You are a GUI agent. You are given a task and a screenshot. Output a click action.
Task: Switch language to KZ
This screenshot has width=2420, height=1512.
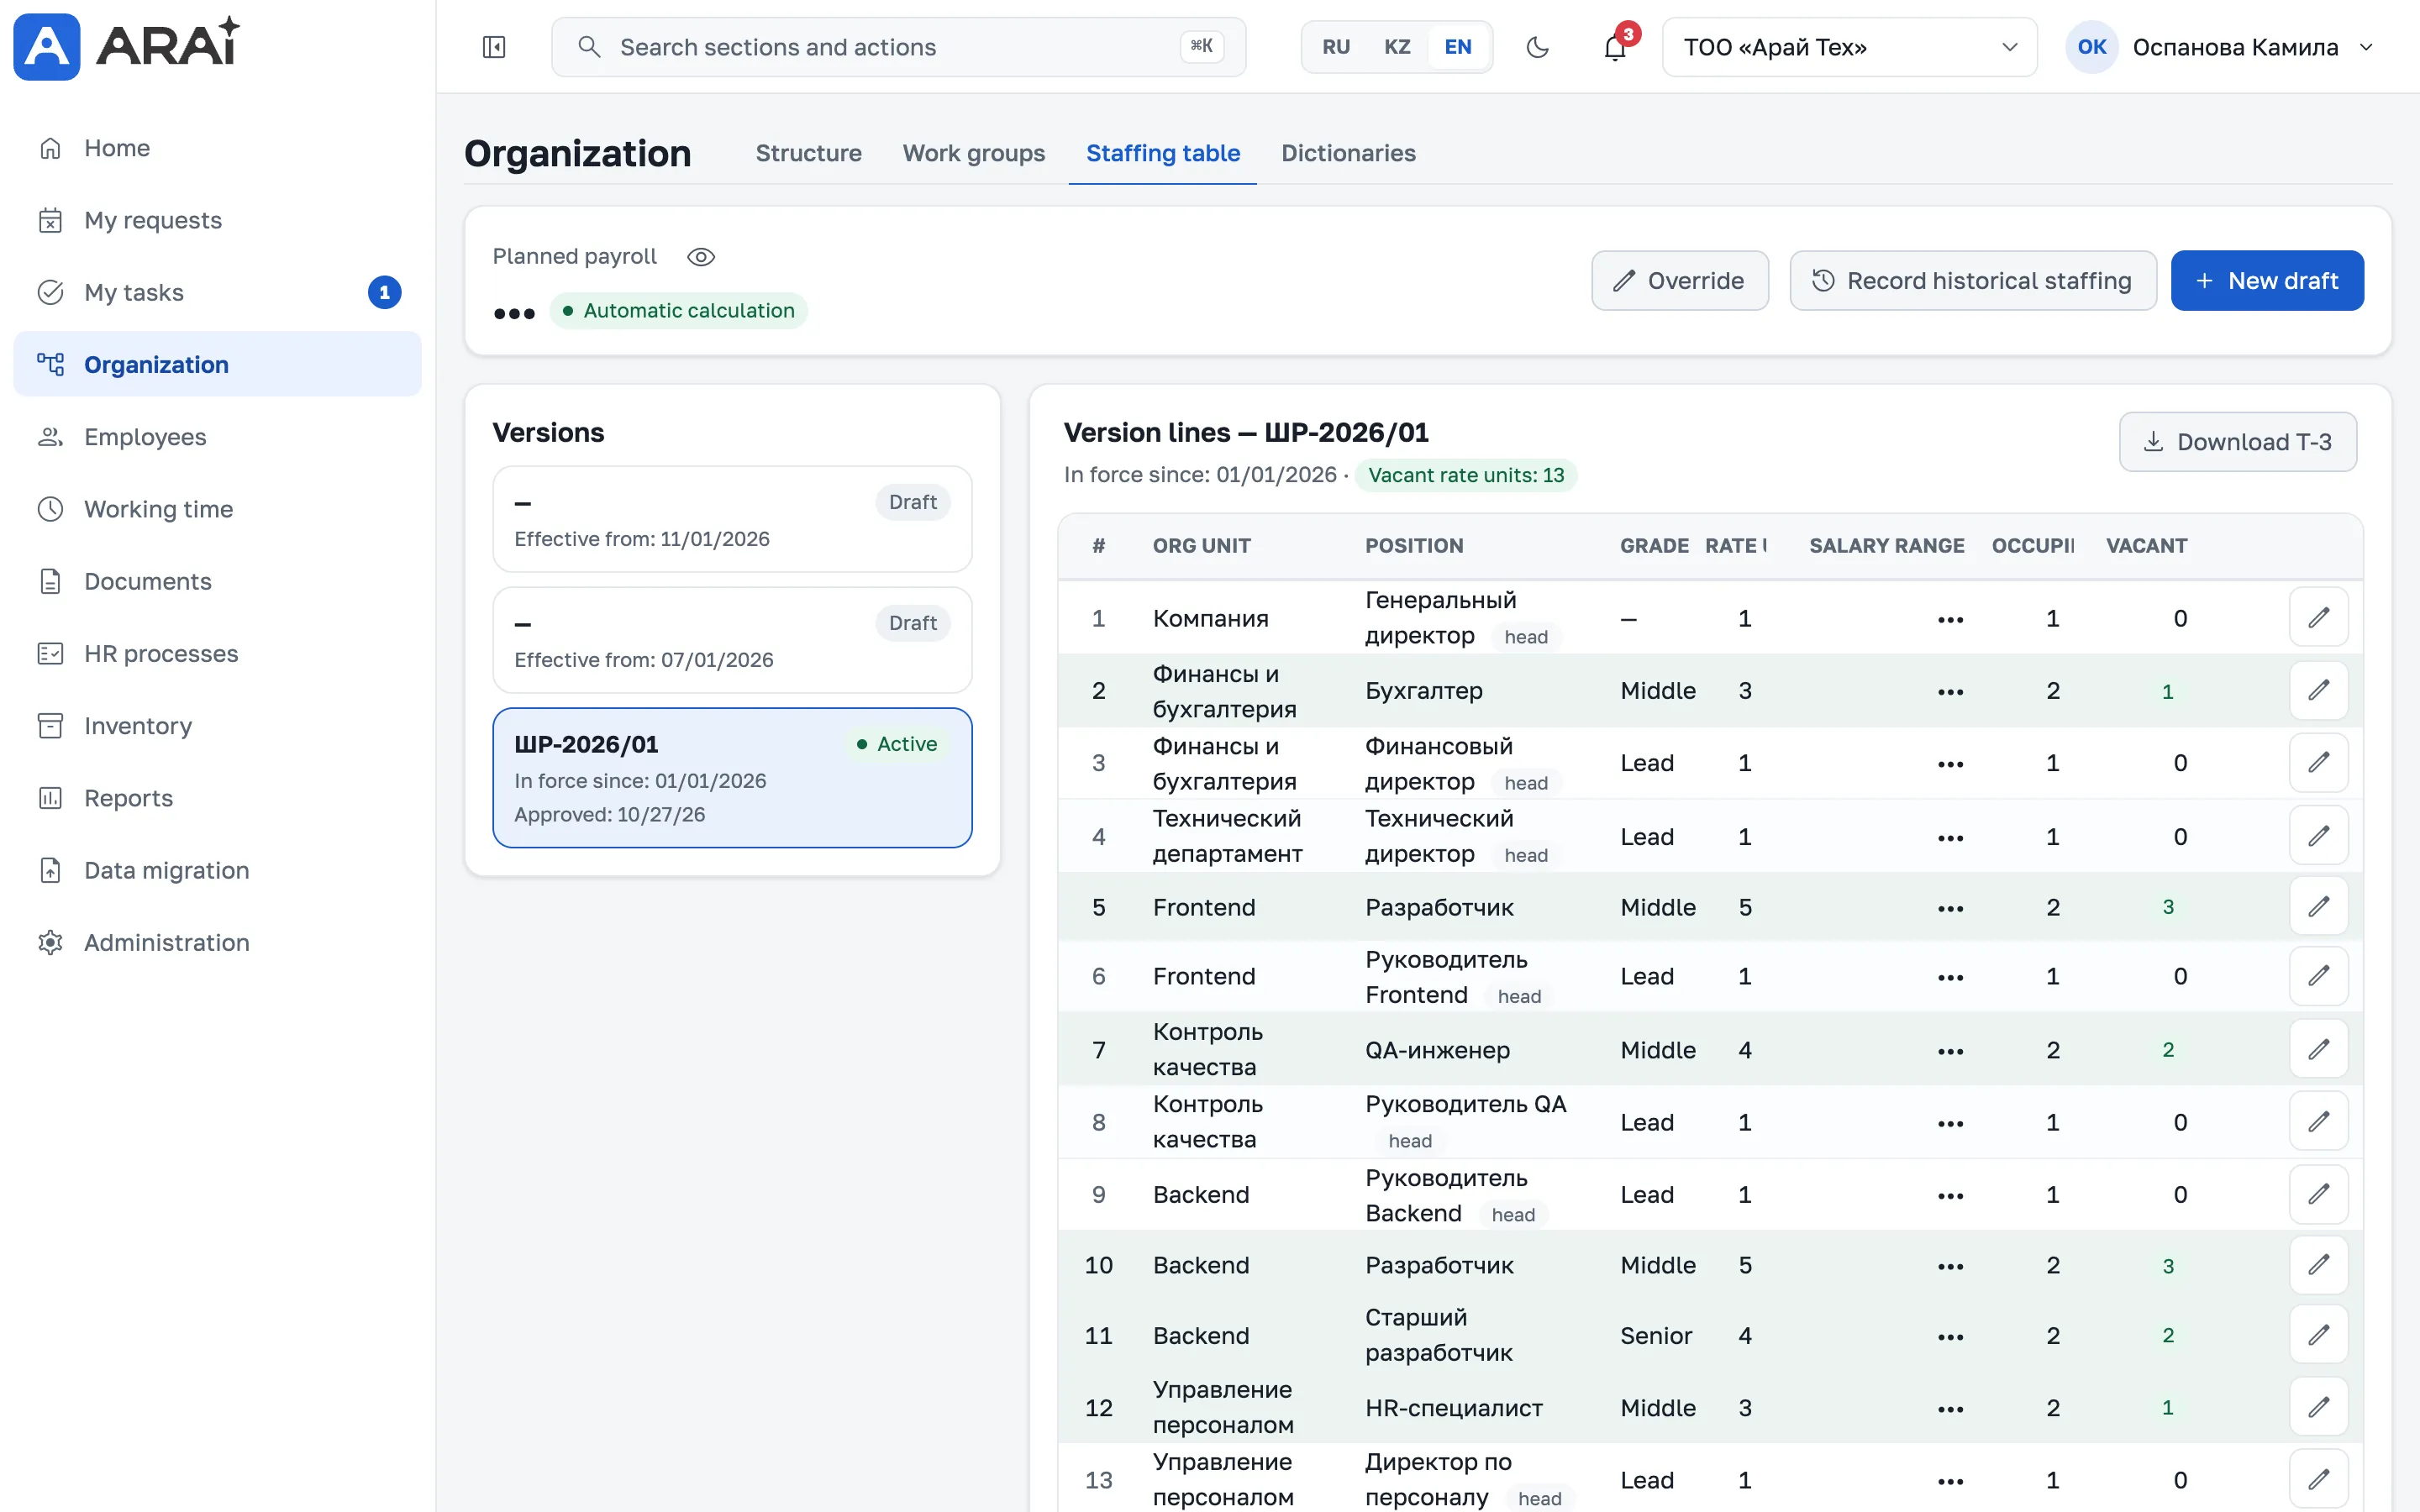1397,47
